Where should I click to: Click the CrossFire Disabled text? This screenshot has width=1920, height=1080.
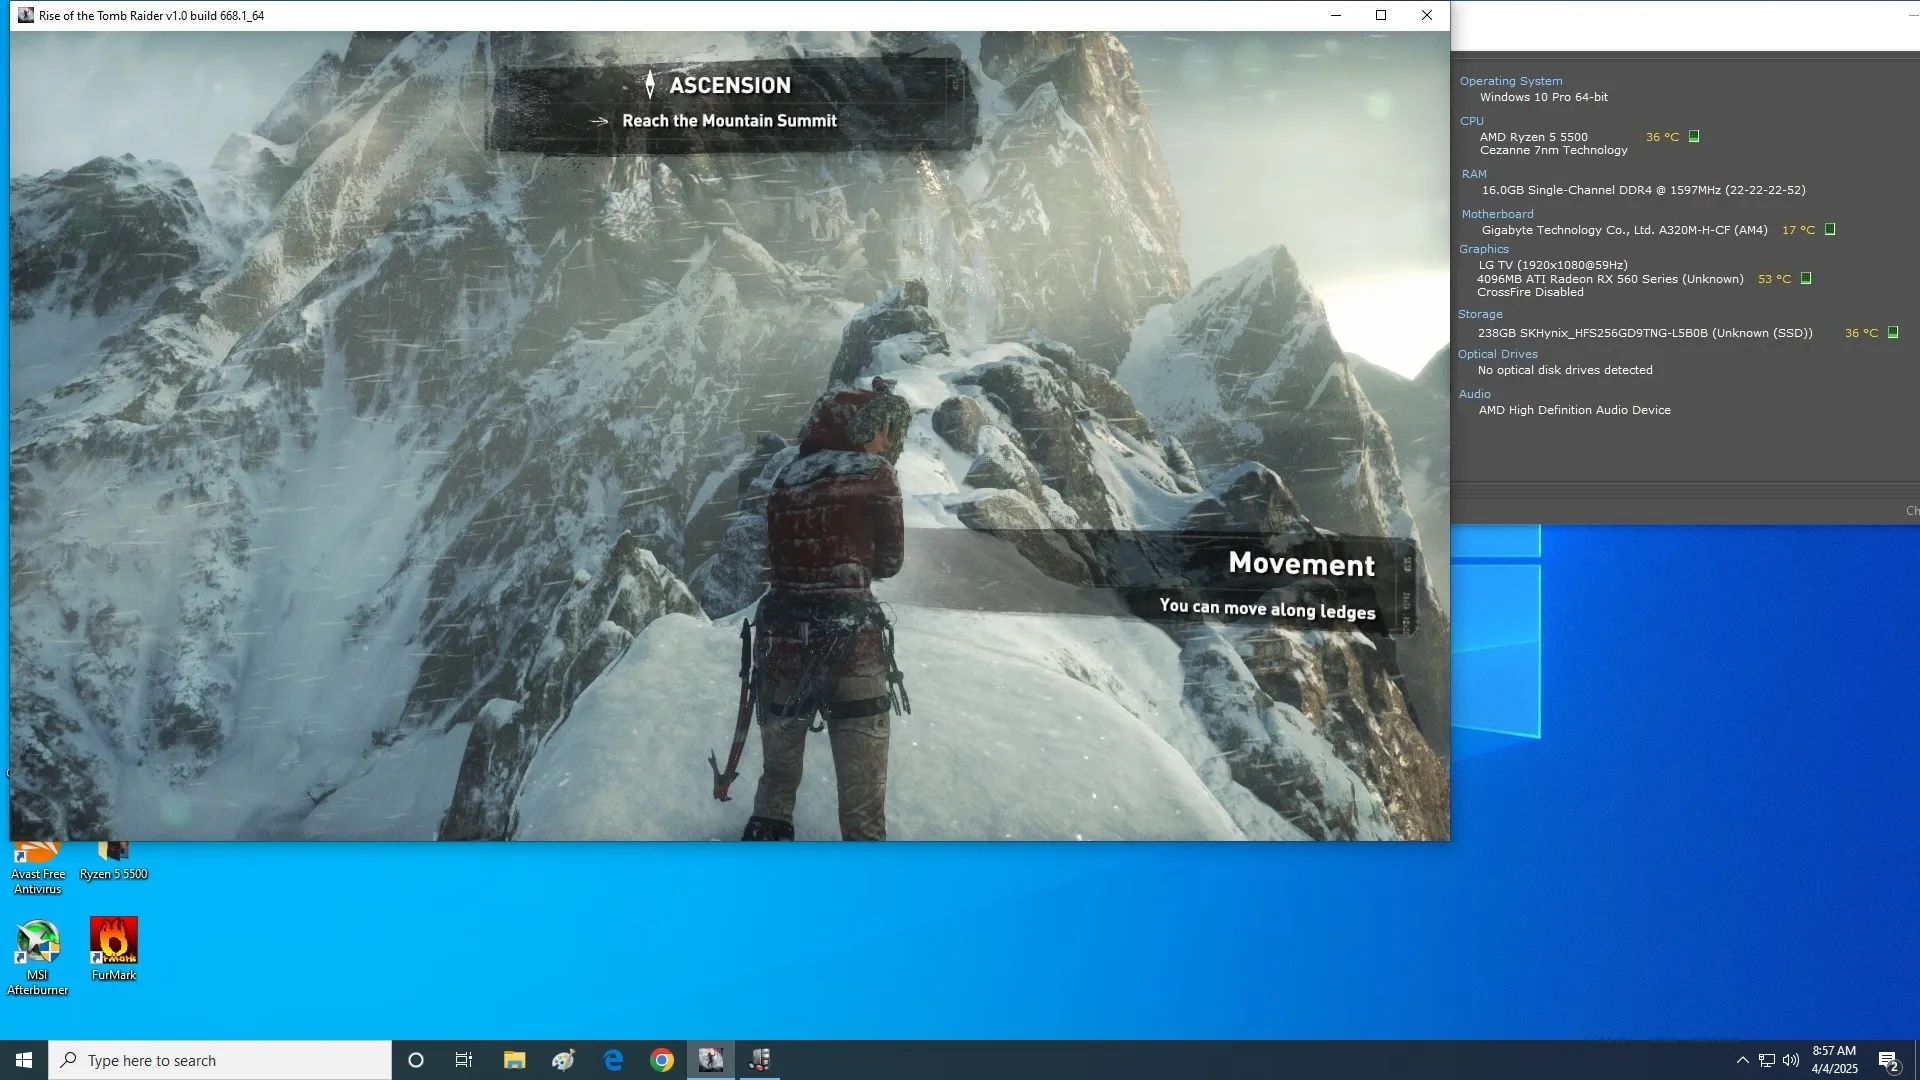(x=1530, y=292)
